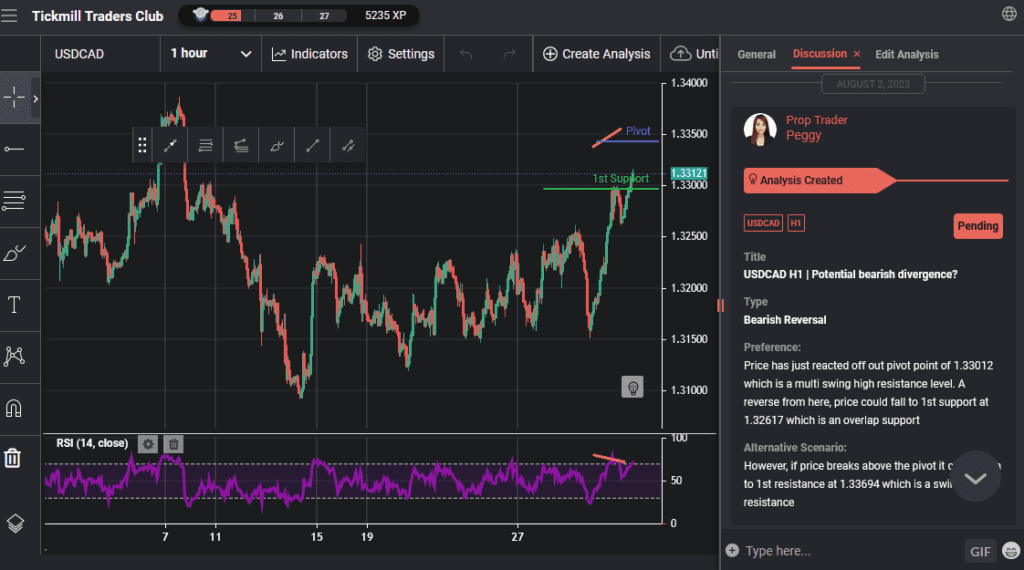Open the GIF picker

pyautogui.click(x=980, y=551)
